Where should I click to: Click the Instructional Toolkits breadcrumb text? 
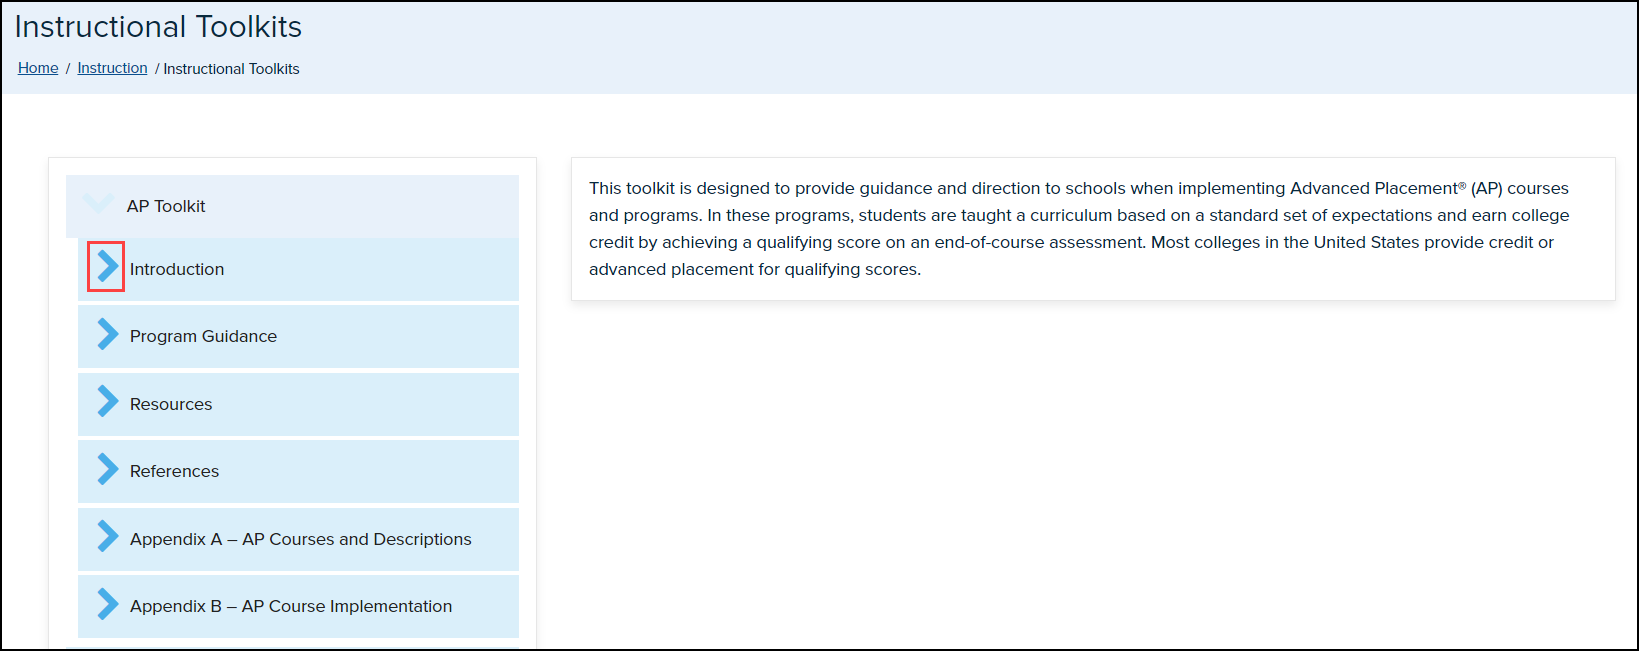click(x=231, y=69)
